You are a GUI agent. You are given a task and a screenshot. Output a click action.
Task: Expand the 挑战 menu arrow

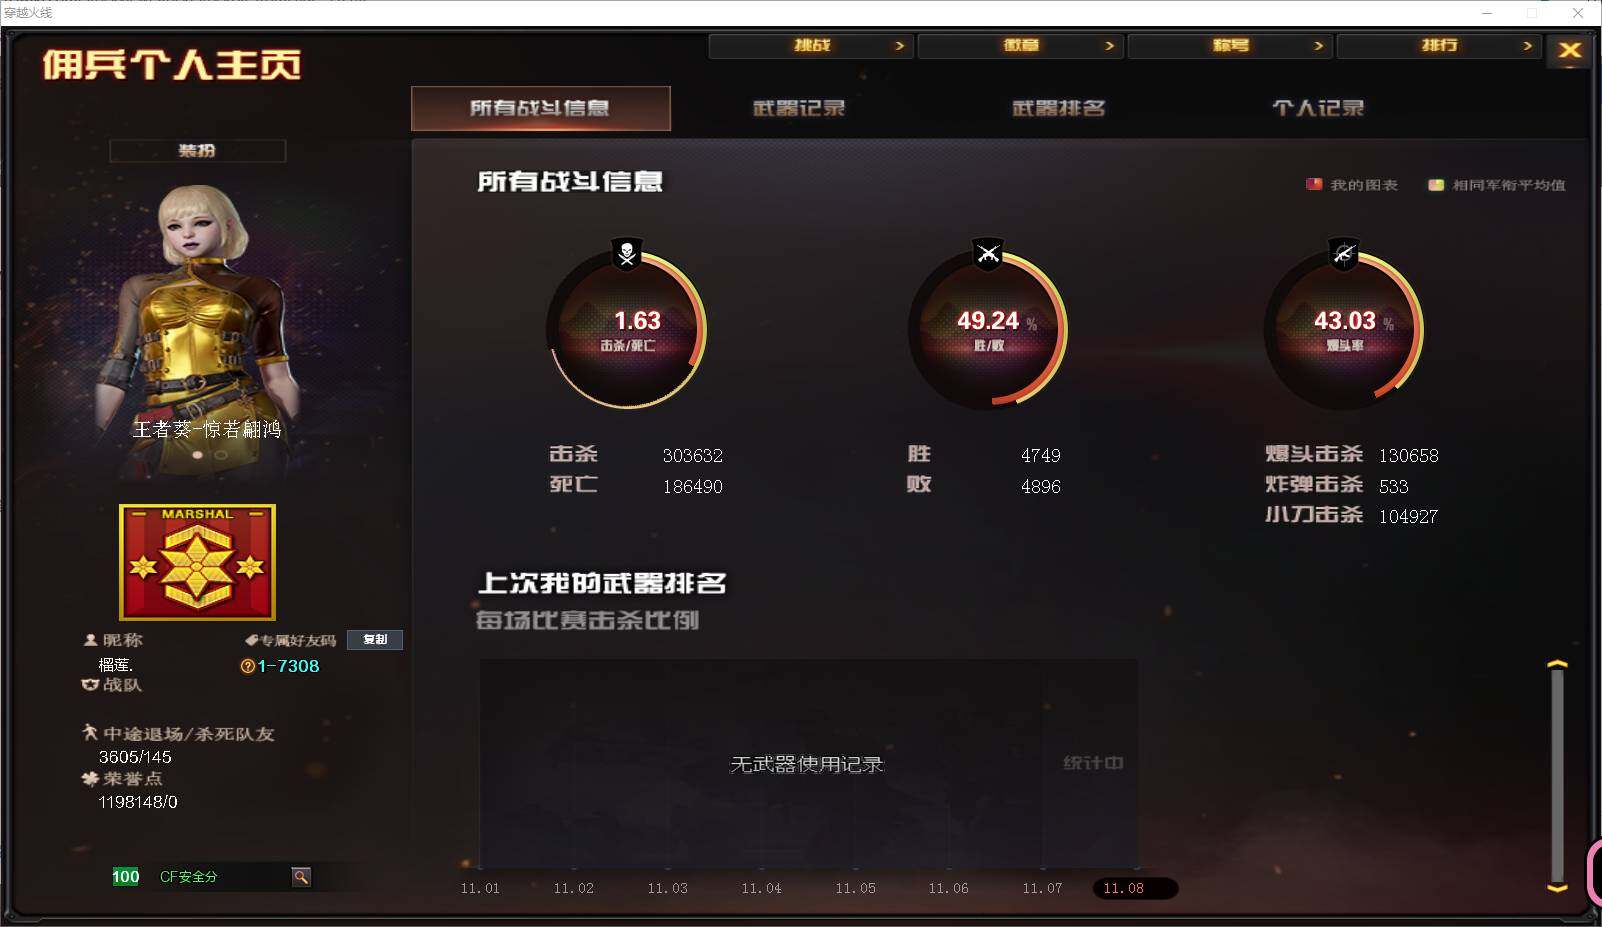[x=899, y=46]
